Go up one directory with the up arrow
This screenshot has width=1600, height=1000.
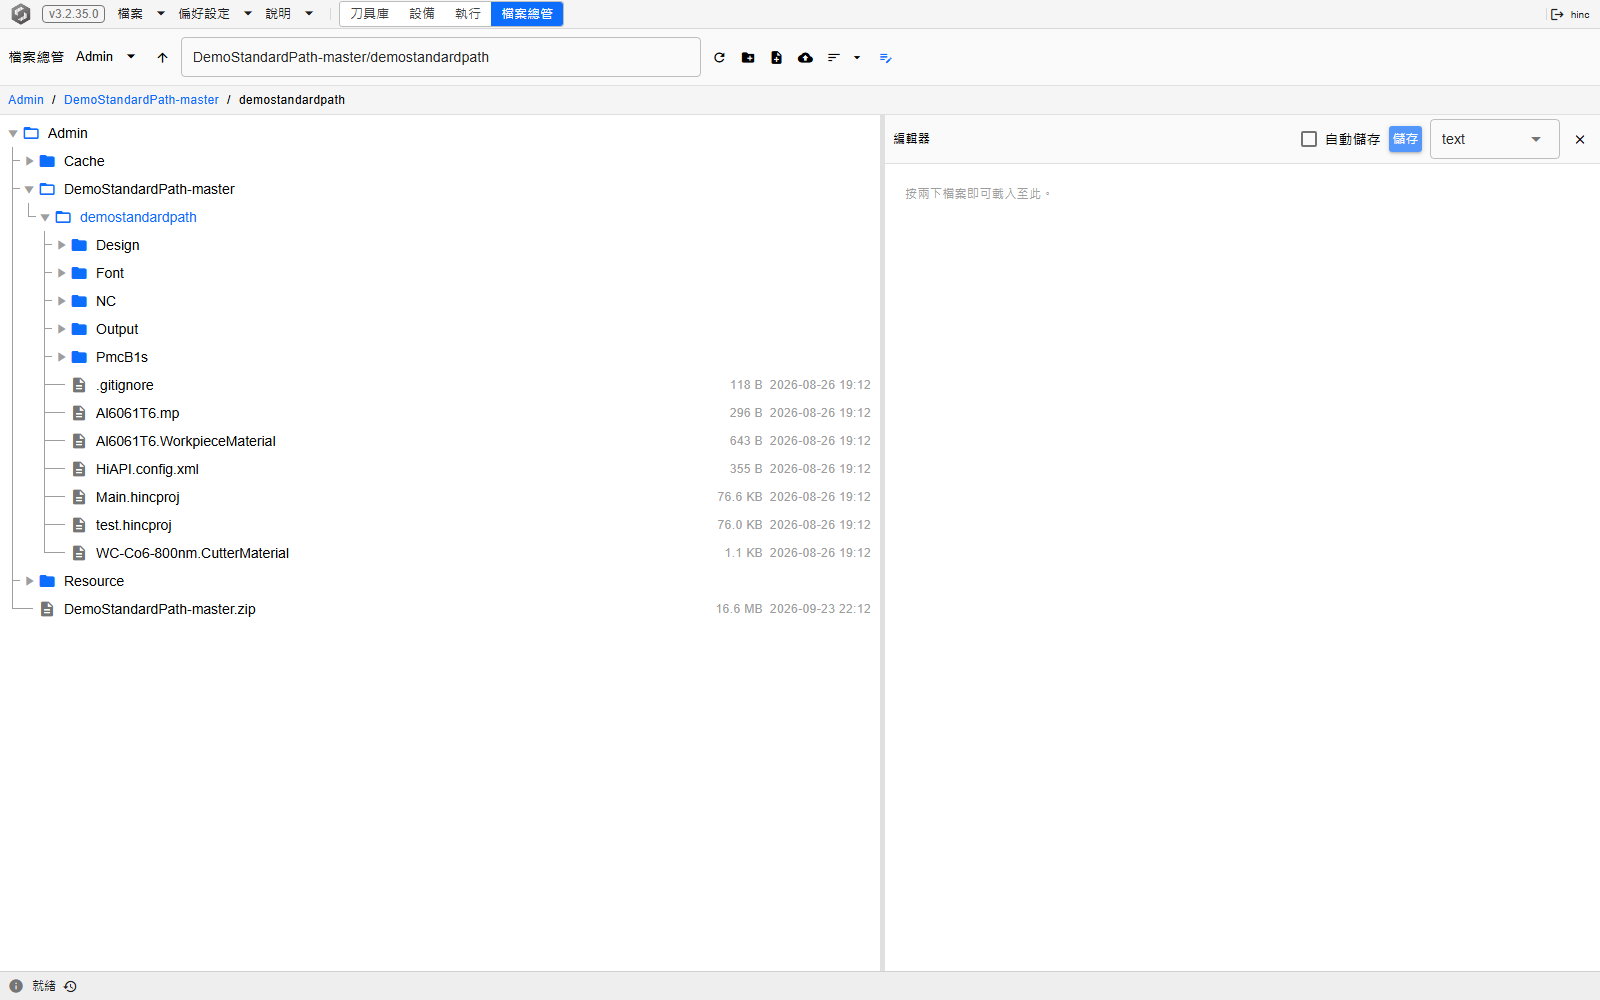point(162,58)
